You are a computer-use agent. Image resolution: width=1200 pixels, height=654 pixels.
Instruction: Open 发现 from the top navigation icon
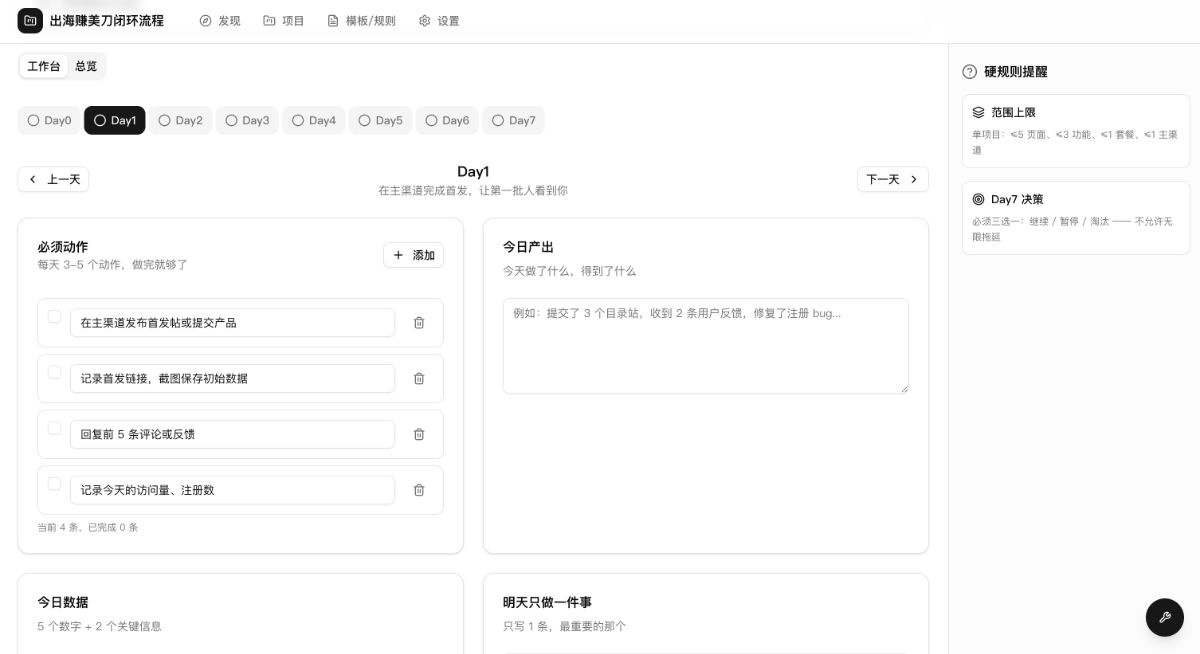click(206, 20)
